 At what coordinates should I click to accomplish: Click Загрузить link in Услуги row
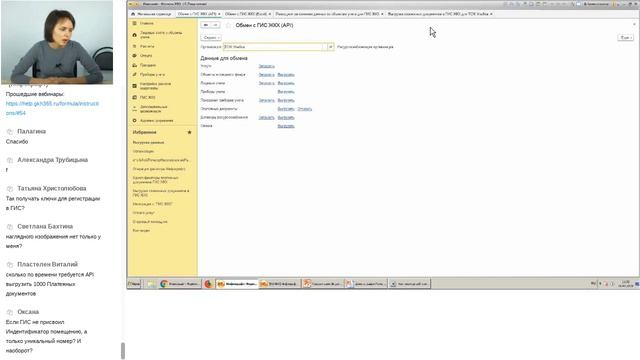coord(267,66)
